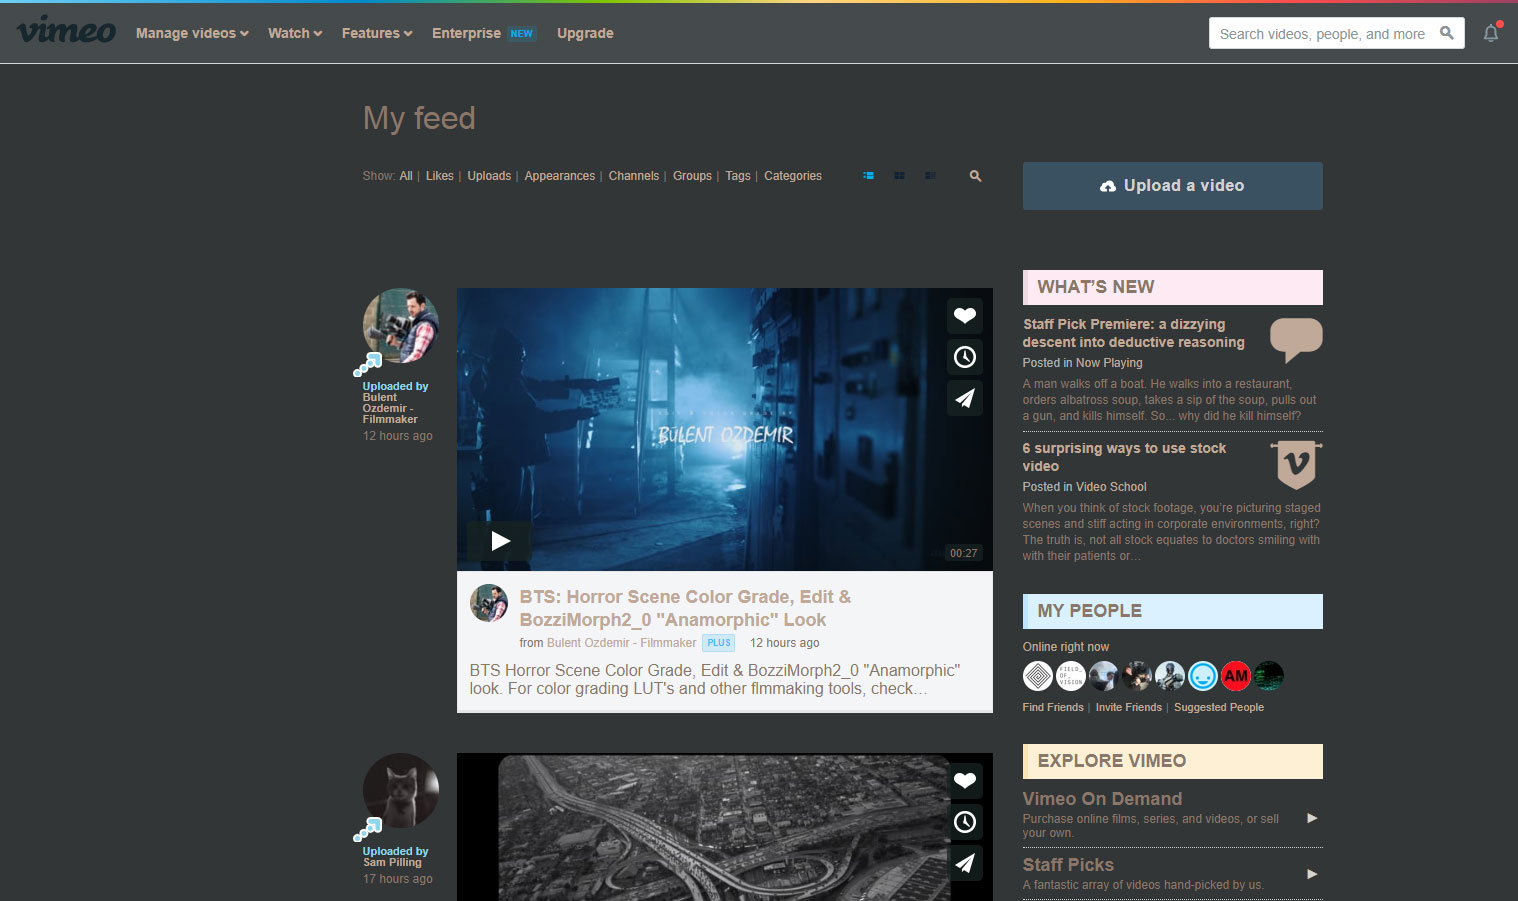This screenshot has width=1518, height=901.
Task: Like the BTS Horror Scene video
Action: pos(964,316)
